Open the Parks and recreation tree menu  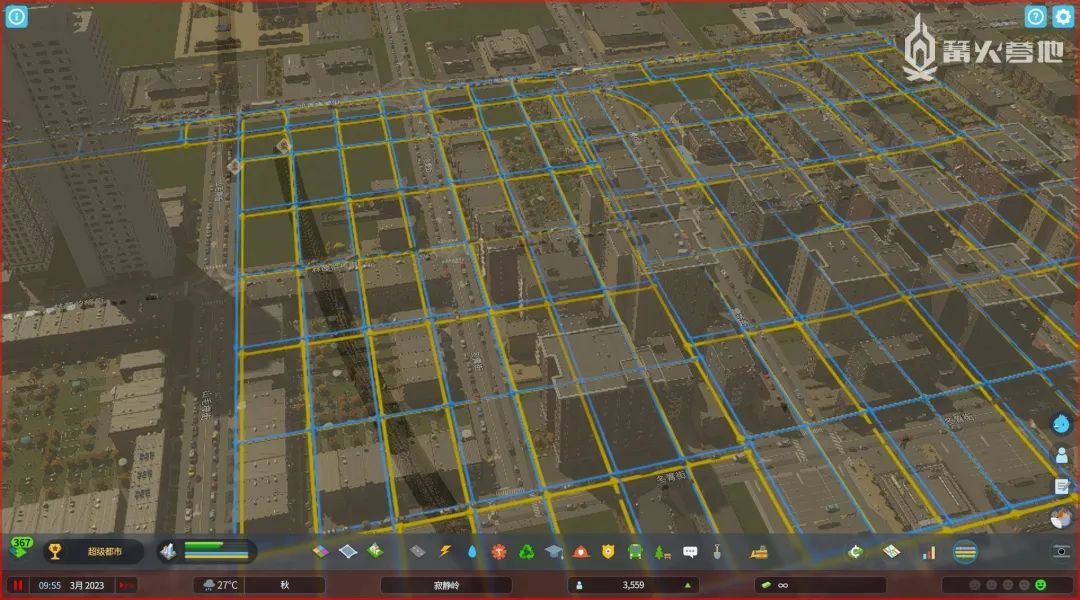[662, 552]
